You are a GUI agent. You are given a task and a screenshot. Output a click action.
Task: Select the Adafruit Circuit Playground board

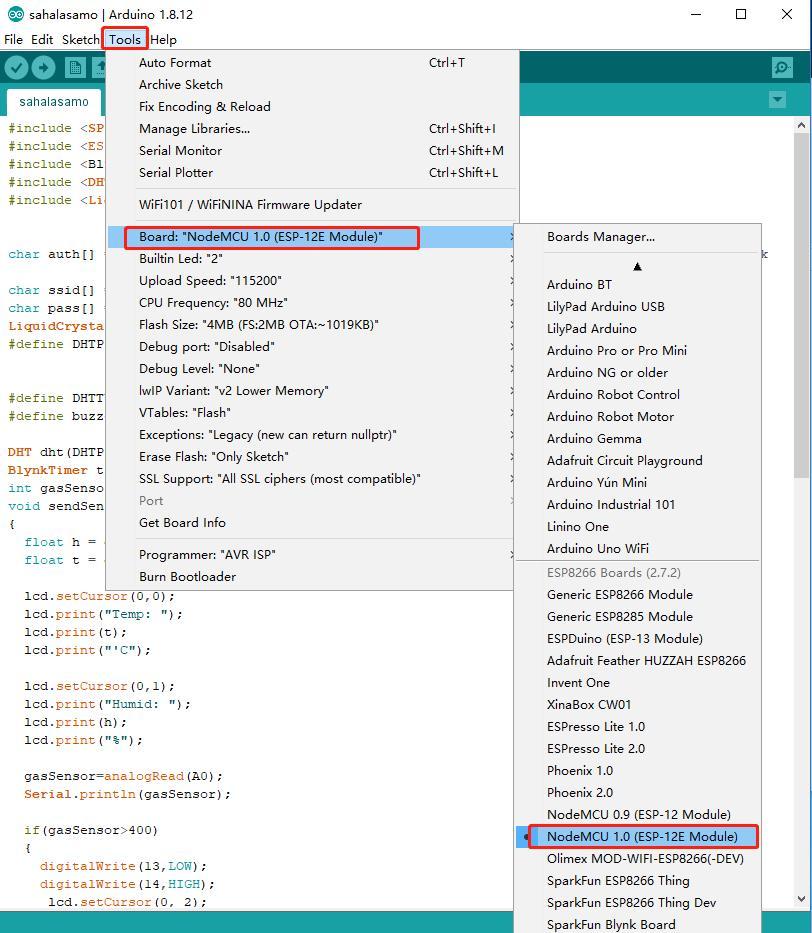pyautogui.click(x=637, y=461)
